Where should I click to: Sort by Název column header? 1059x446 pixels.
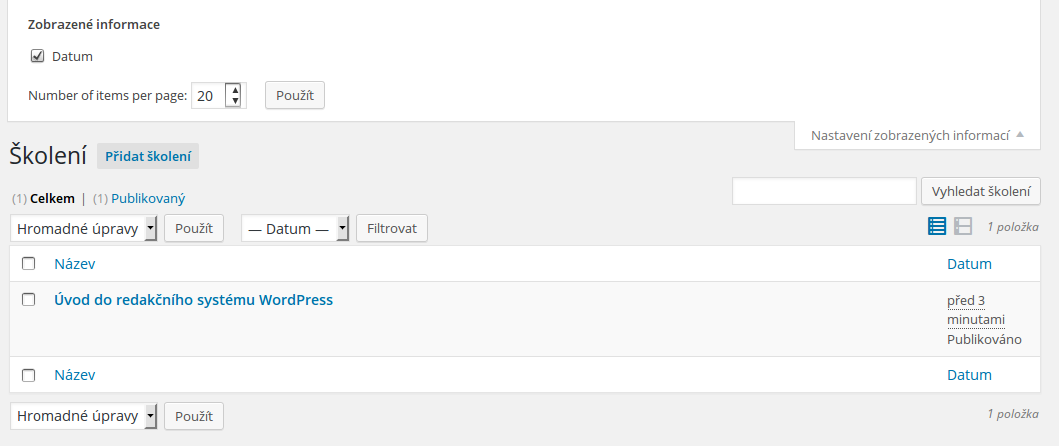click(x=74, y=264)
